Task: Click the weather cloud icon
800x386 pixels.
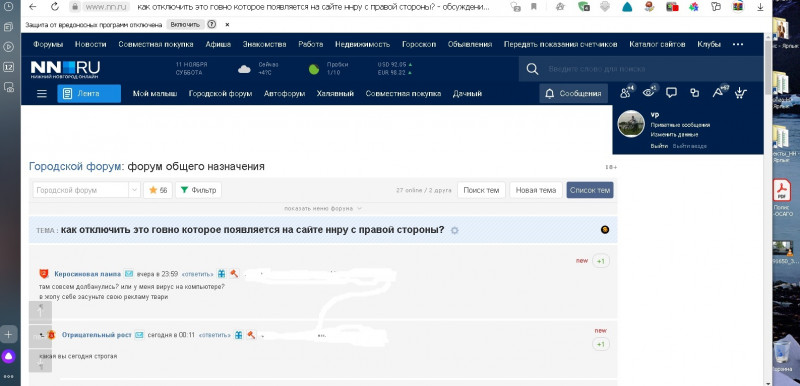Action: tap(244, 69)
